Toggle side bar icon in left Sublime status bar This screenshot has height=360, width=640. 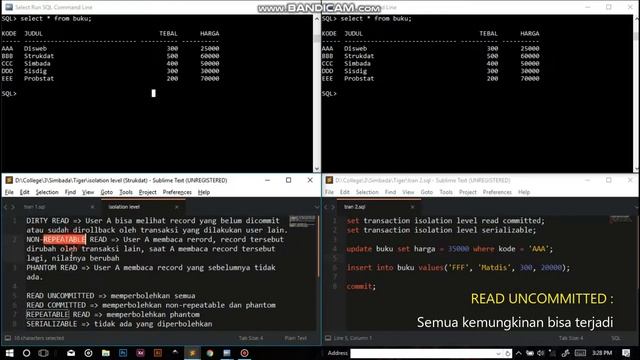point(8,338)
